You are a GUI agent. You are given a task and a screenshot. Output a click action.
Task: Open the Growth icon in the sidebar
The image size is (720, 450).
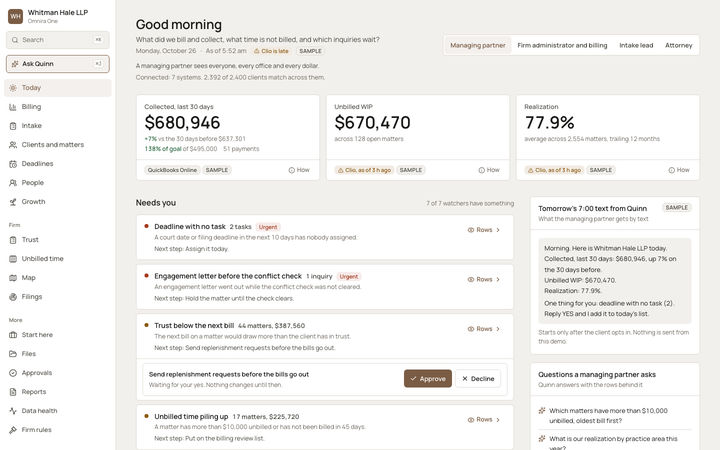(x=13, y=202)
